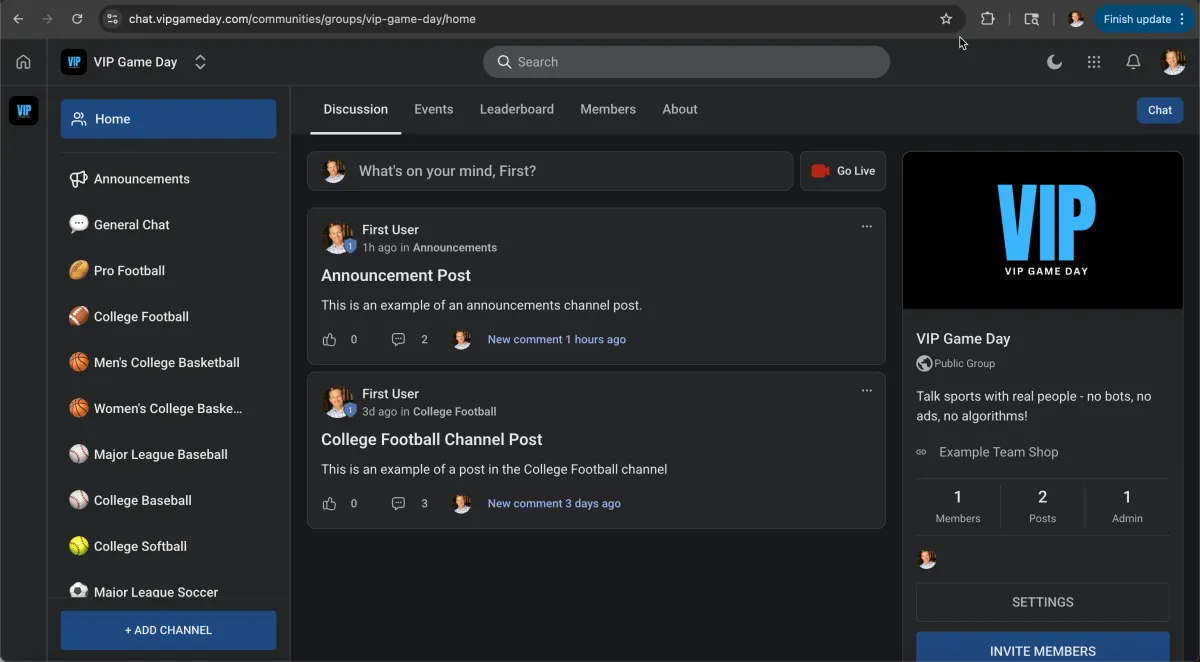Image resolution: width=1200 pixels, height=662 pixels.
Task: Open the apps grid menu
Action: pyautogui.click(x=1094, y=62)
